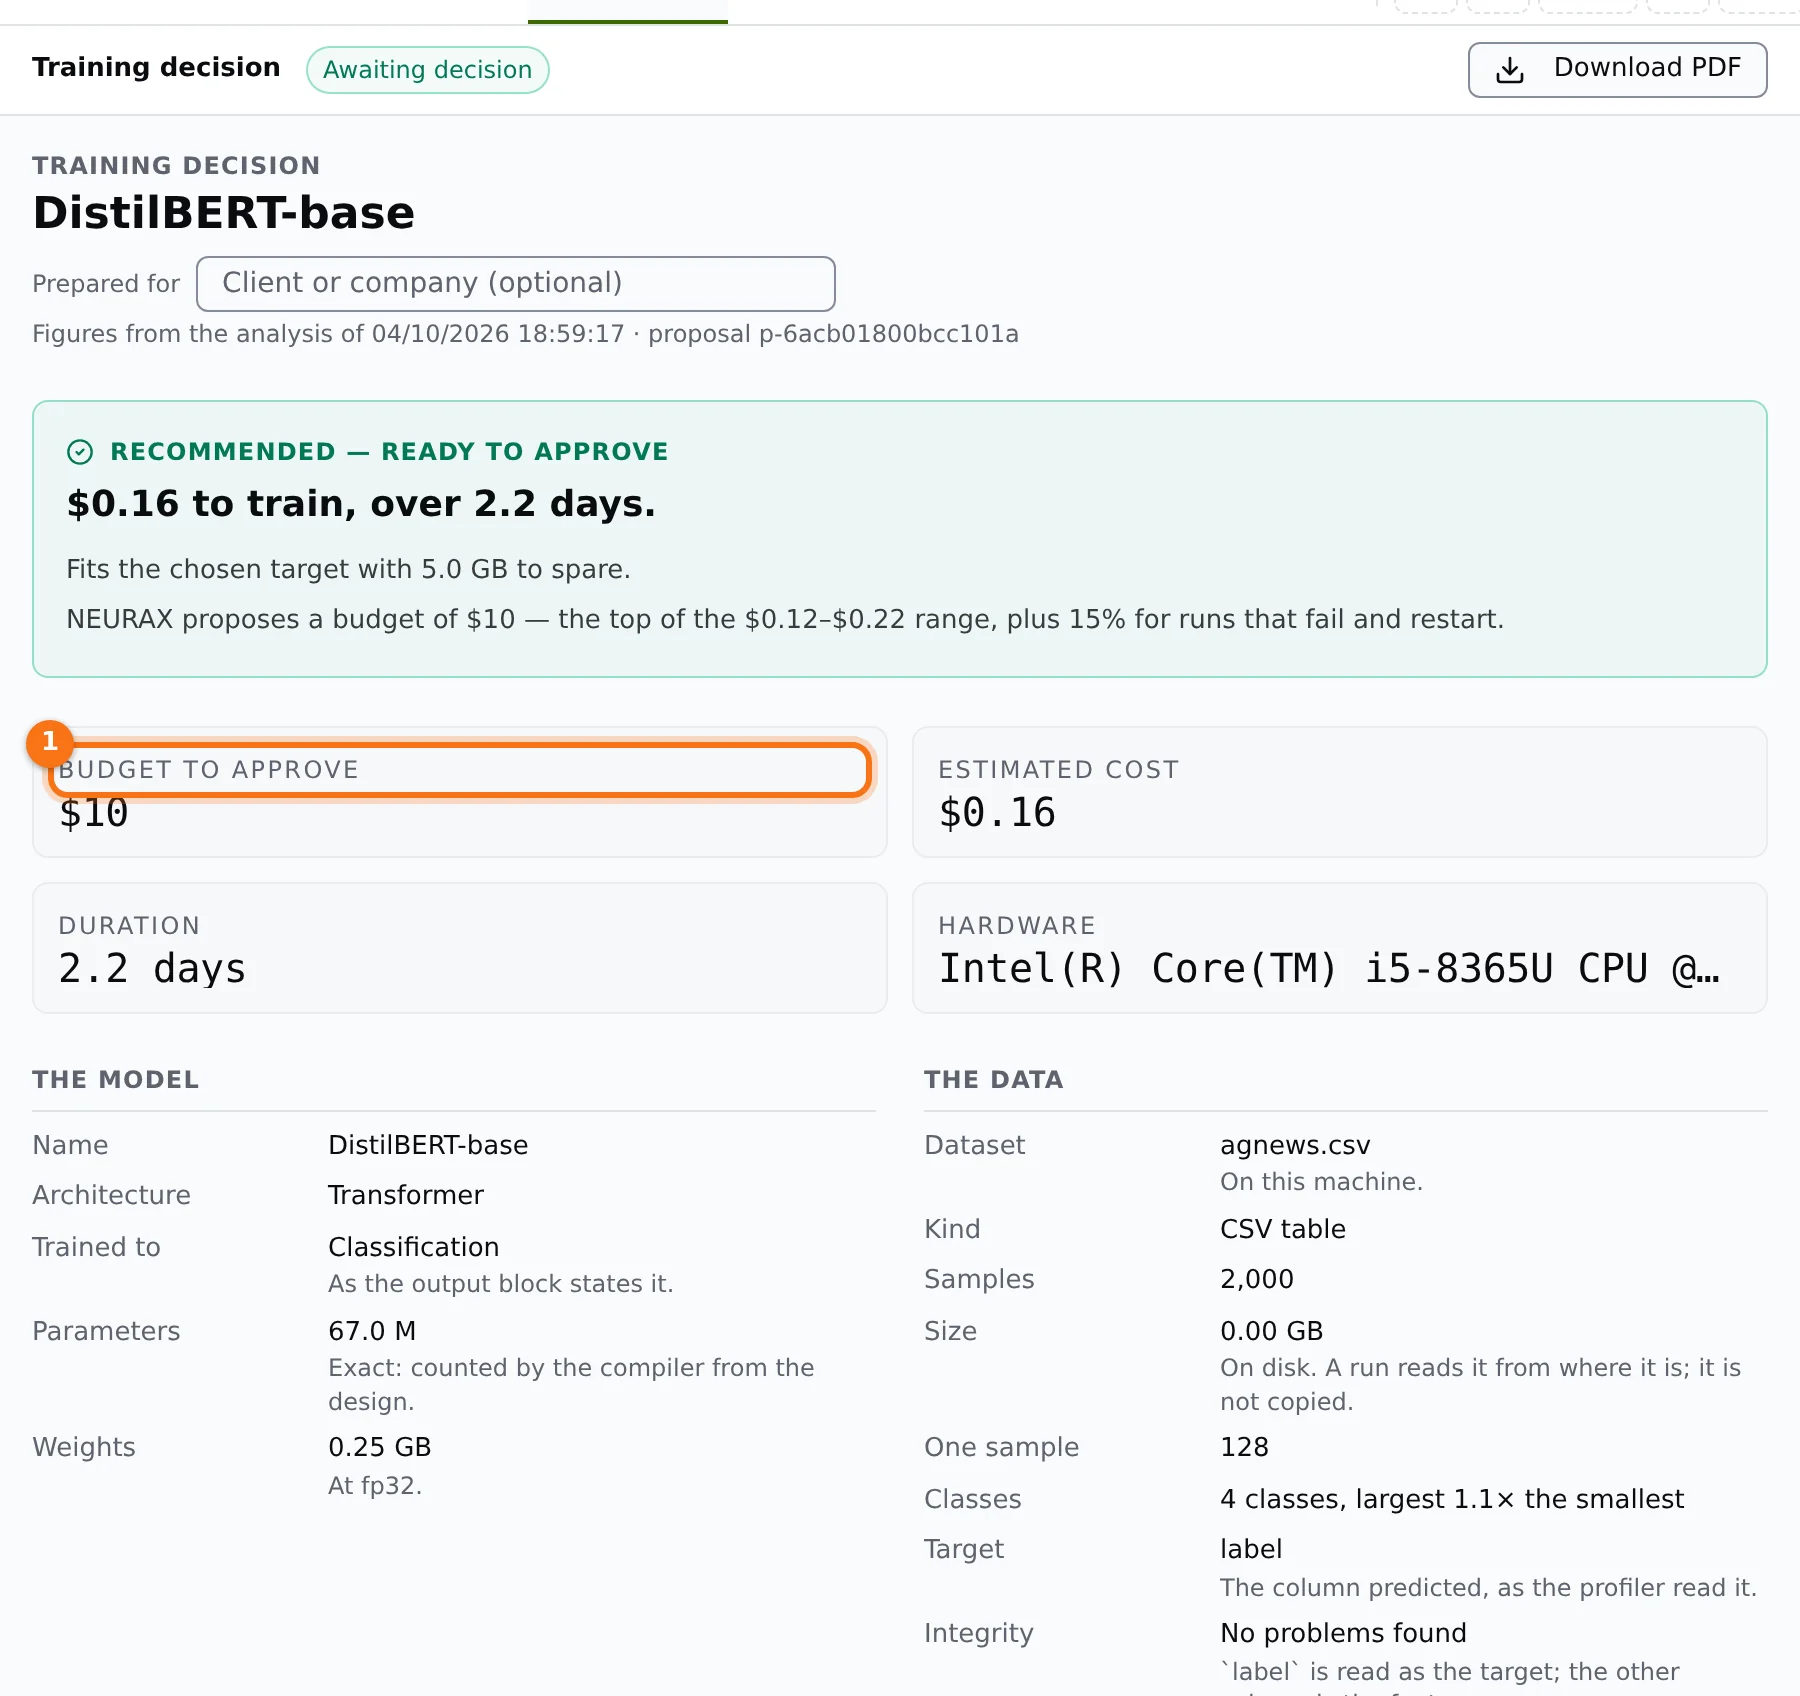Click the $10 budget value
The width and height of the screenshot is (1800, 1696).
pos(94,813)
